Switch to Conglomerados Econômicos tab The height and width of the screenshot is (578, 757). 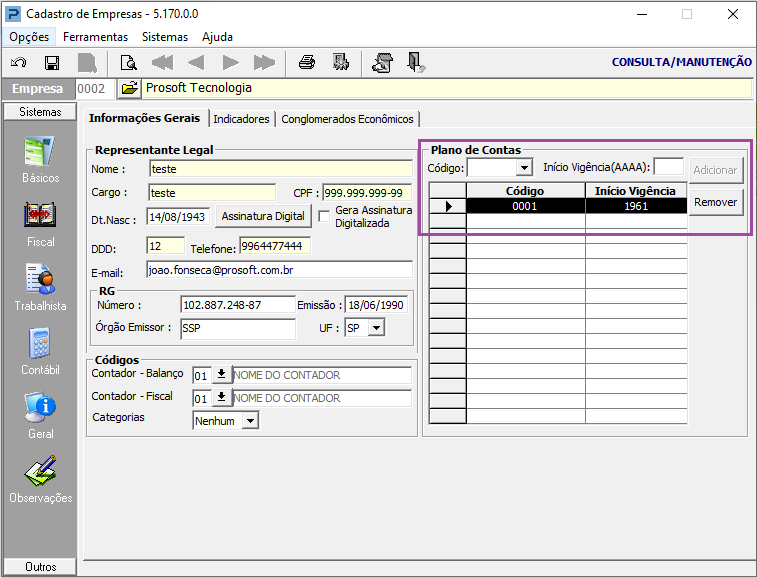pyautogui.click(x=347, y=119)
